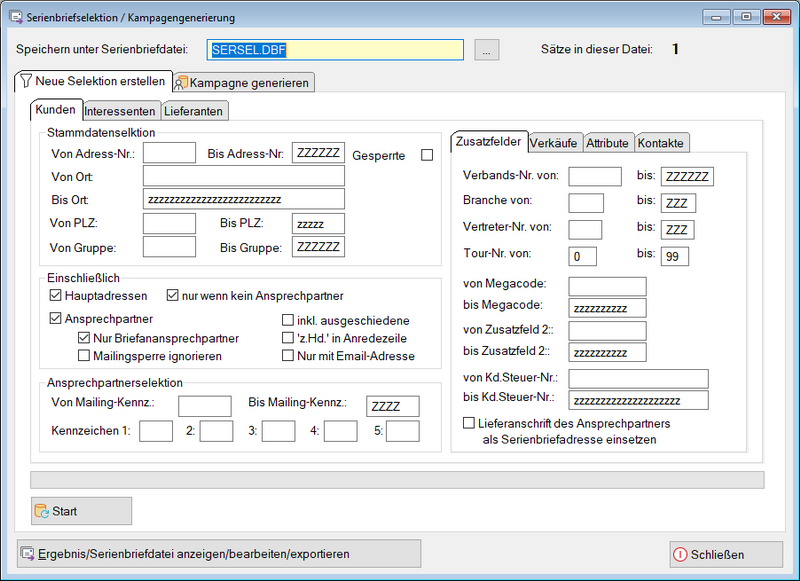Show the Kontakte tab
This screenshot has width=800, height=581.
point(661,143)
